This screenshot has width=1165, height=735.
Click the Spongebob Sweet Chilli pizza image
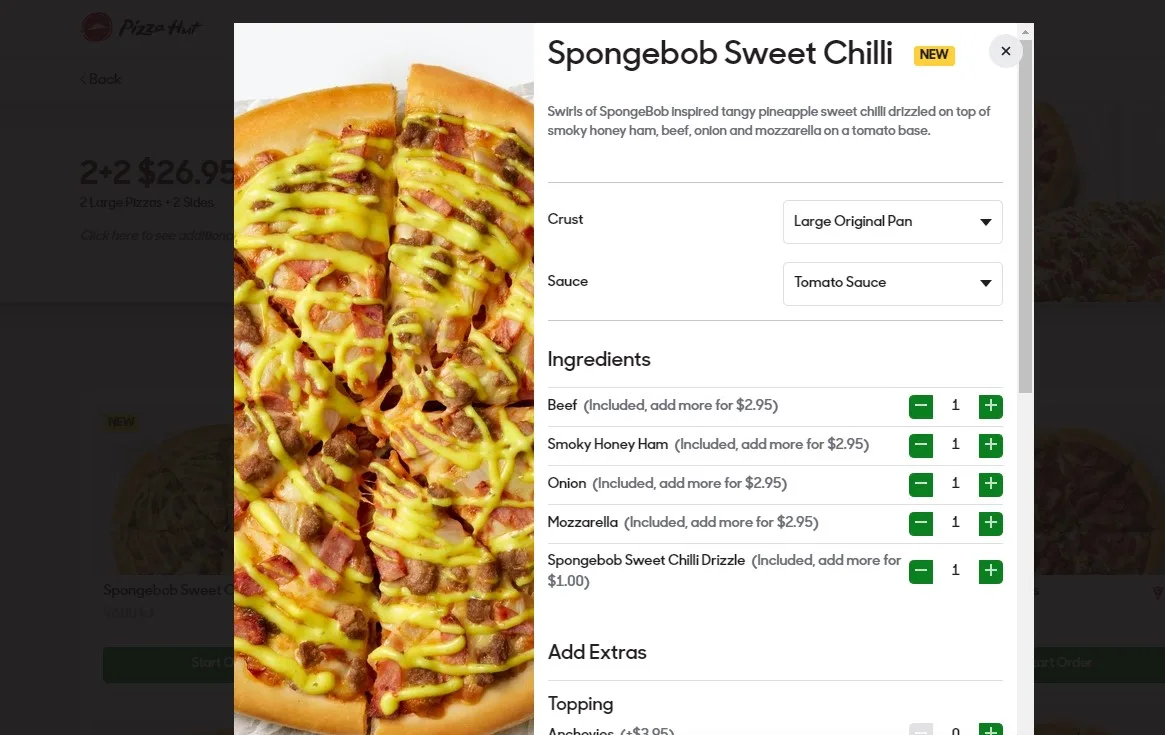click(x=384, y=380)
